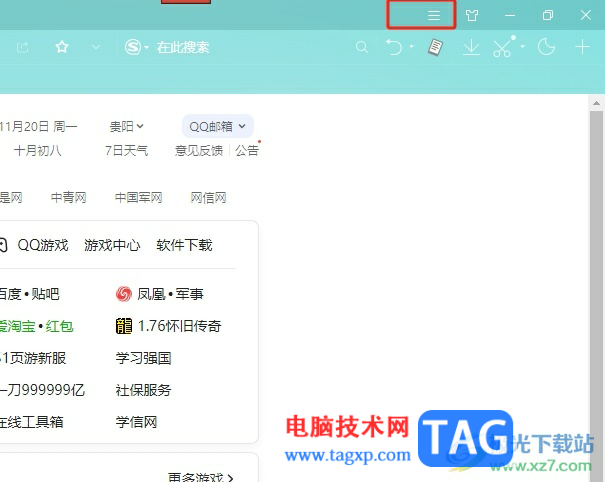Open the 学信网 link

click(x=136, y=422)
